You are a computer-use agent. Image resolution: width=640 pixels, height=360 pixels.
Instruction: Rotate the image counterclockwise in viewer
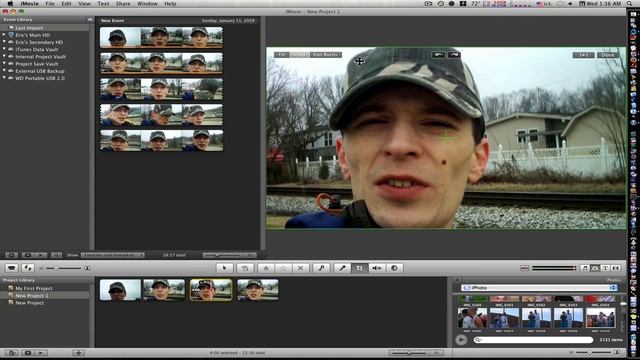tap(438, 55)
